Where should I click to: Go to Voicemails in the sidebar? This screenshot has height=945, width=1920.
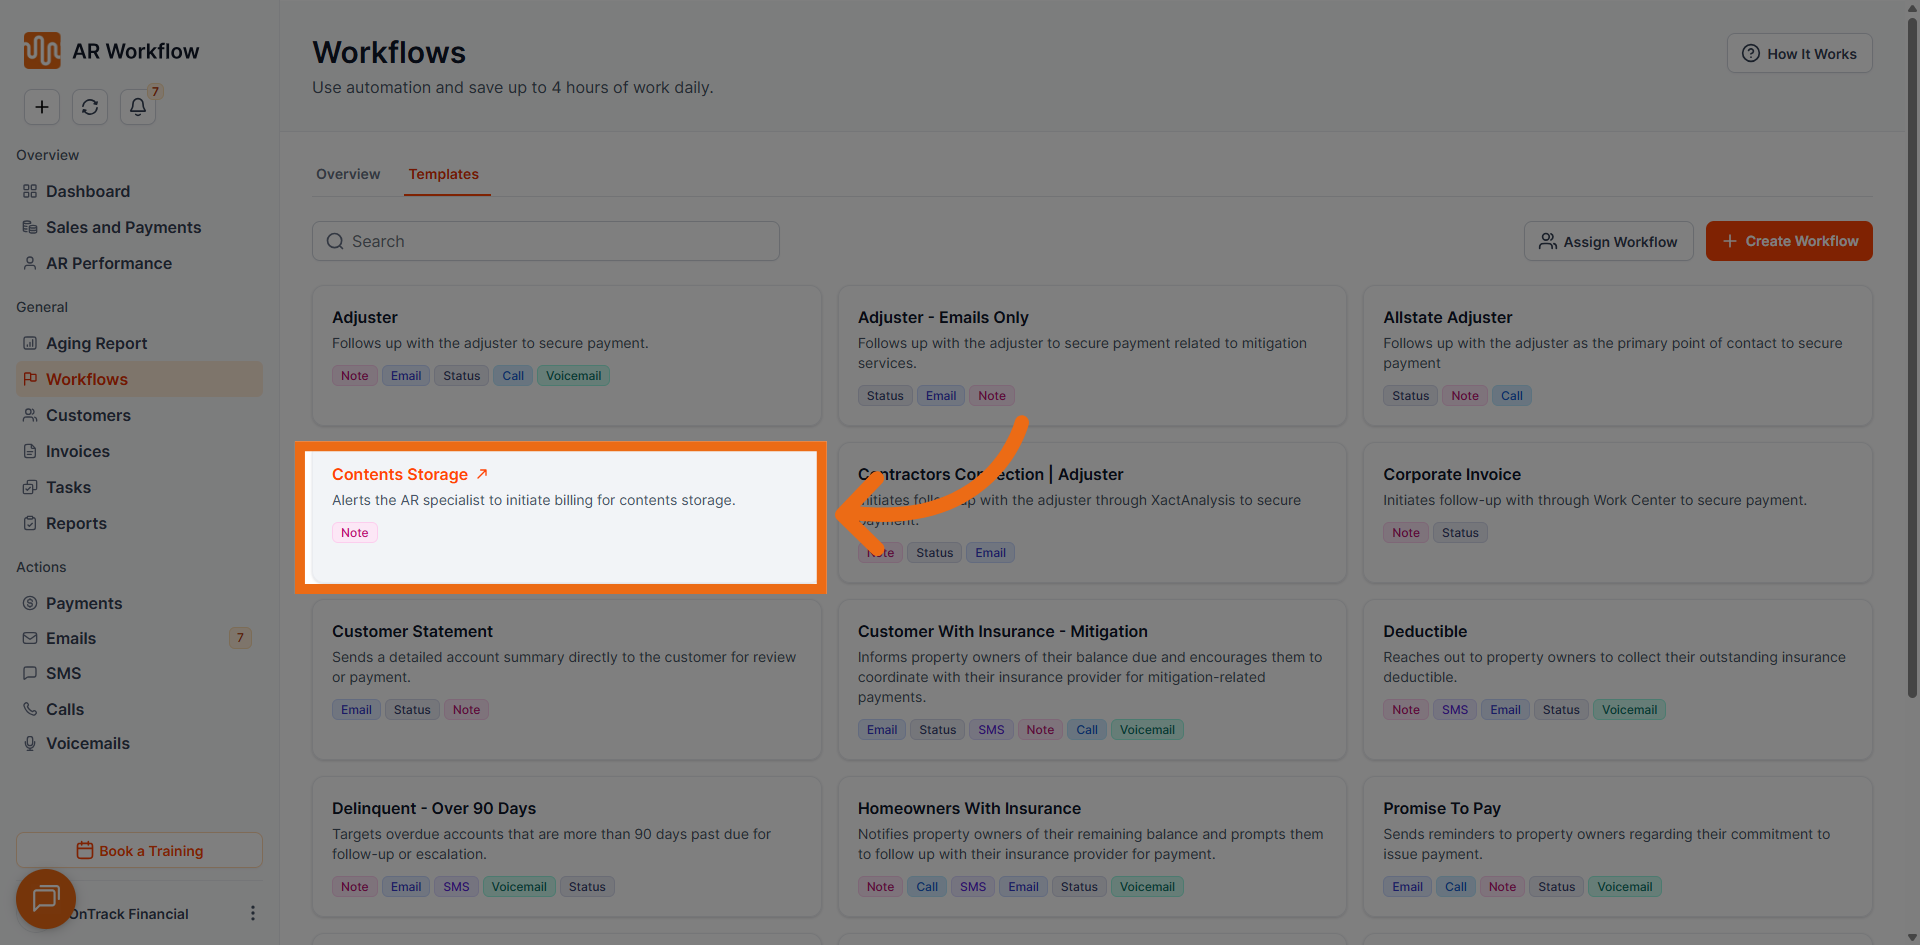coord(87,743)
